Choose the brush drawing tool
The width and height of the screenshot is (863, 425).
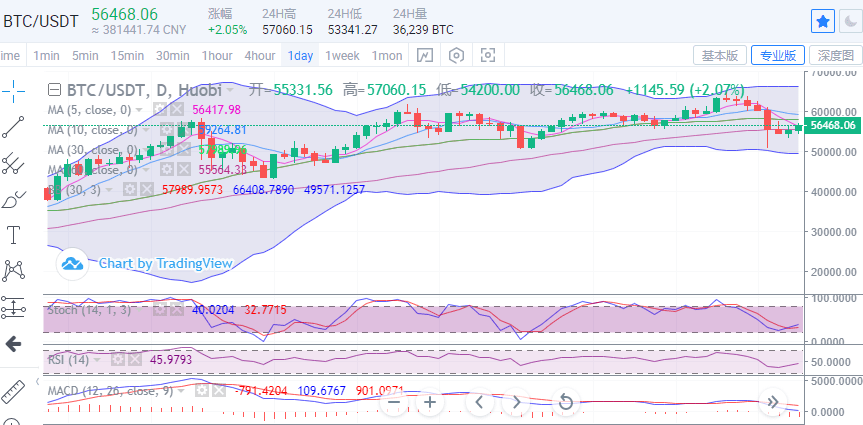click(x=14, y=199)
